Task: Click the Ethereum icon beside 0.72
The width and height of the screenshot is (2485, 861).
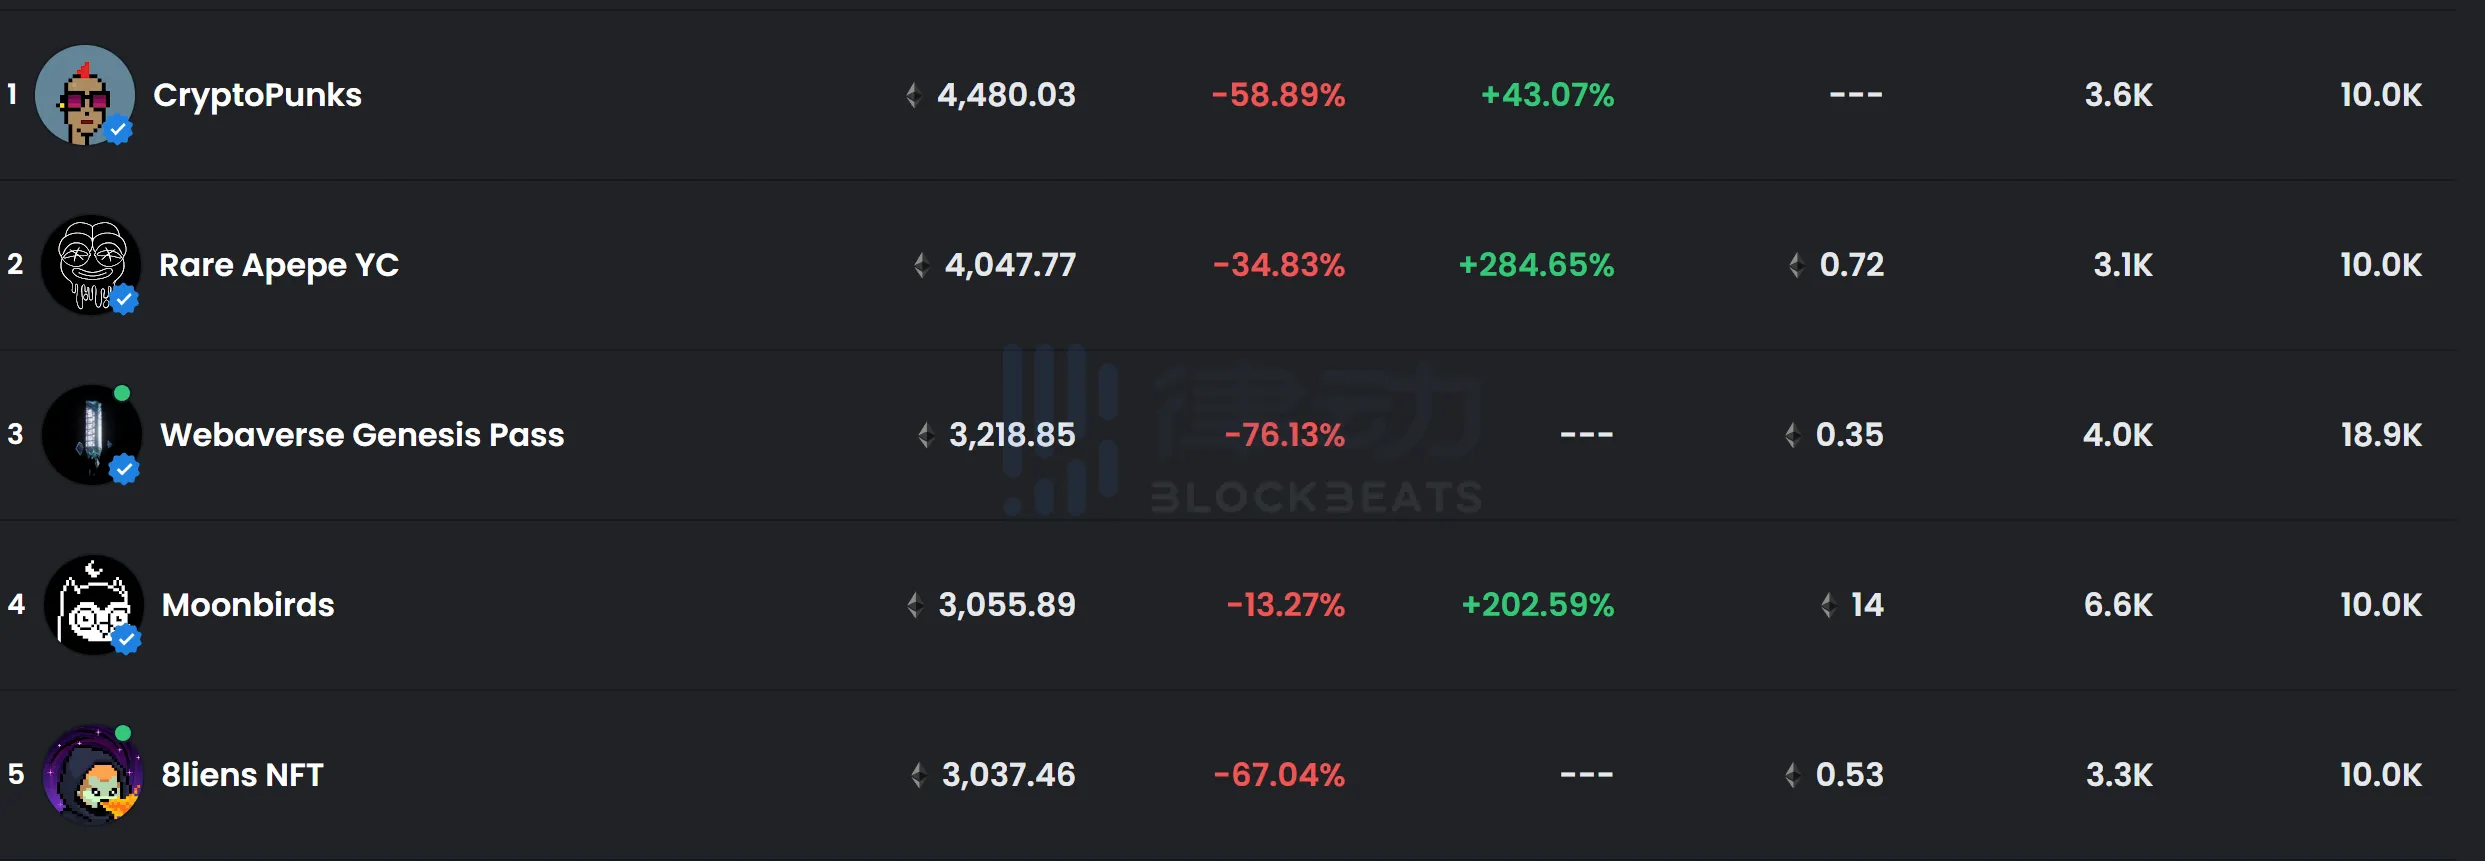Action: pos(1796,265)
